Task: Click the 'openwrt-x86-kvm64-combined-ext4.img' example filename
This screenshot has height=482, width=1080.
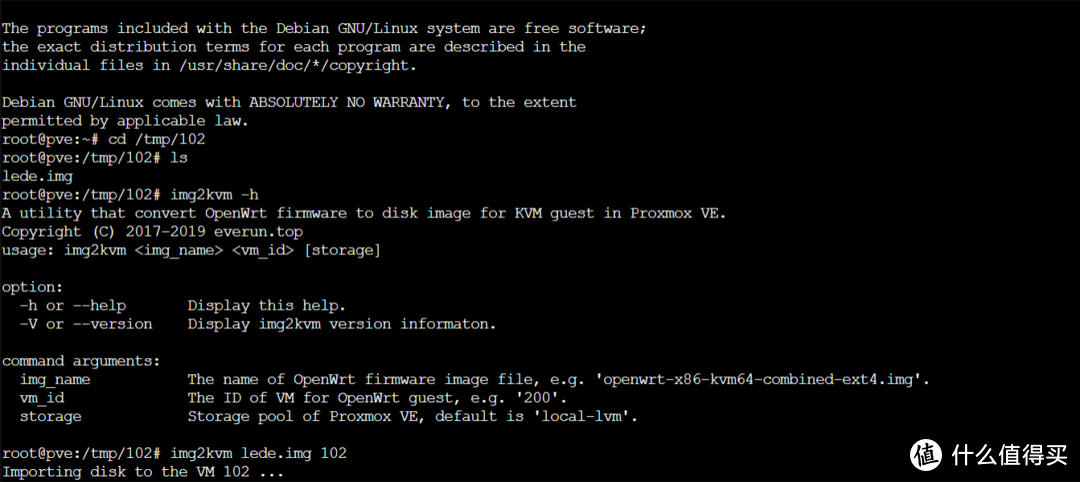Action: click(x=764, y=379)
